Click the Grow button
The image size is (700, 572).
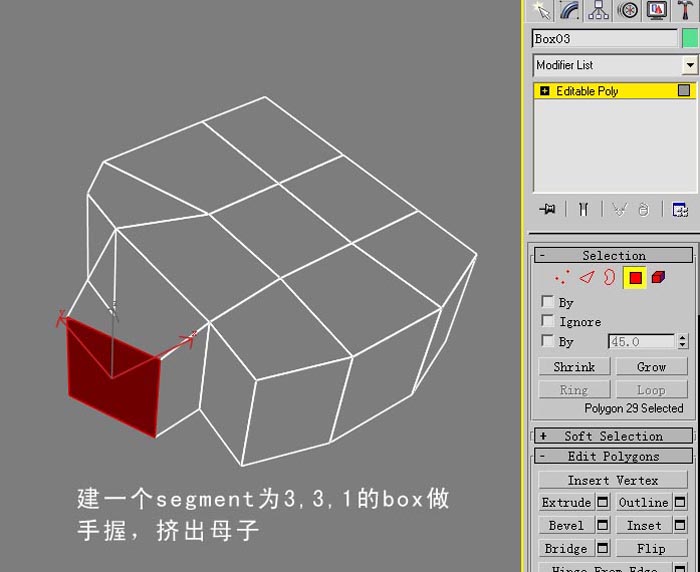(x=651, y=367)
